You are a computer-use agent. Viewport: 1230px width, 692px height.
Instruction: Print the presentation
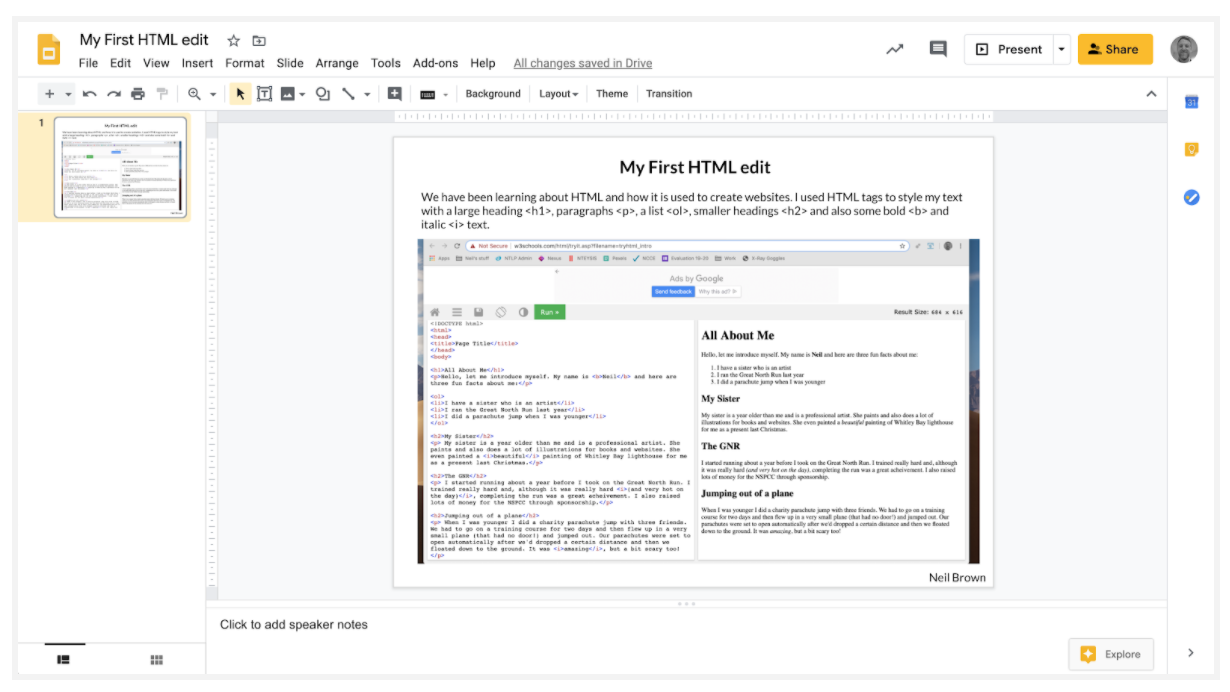coord(138,94)
